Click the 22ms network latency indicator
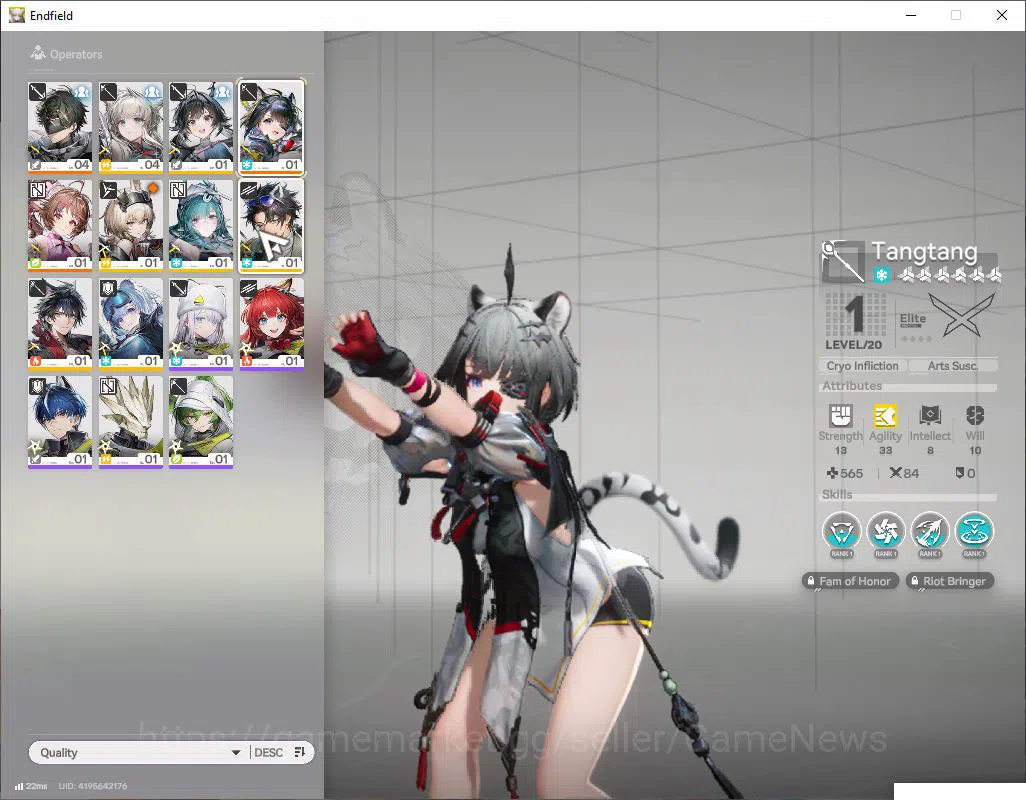 (31, 786)
